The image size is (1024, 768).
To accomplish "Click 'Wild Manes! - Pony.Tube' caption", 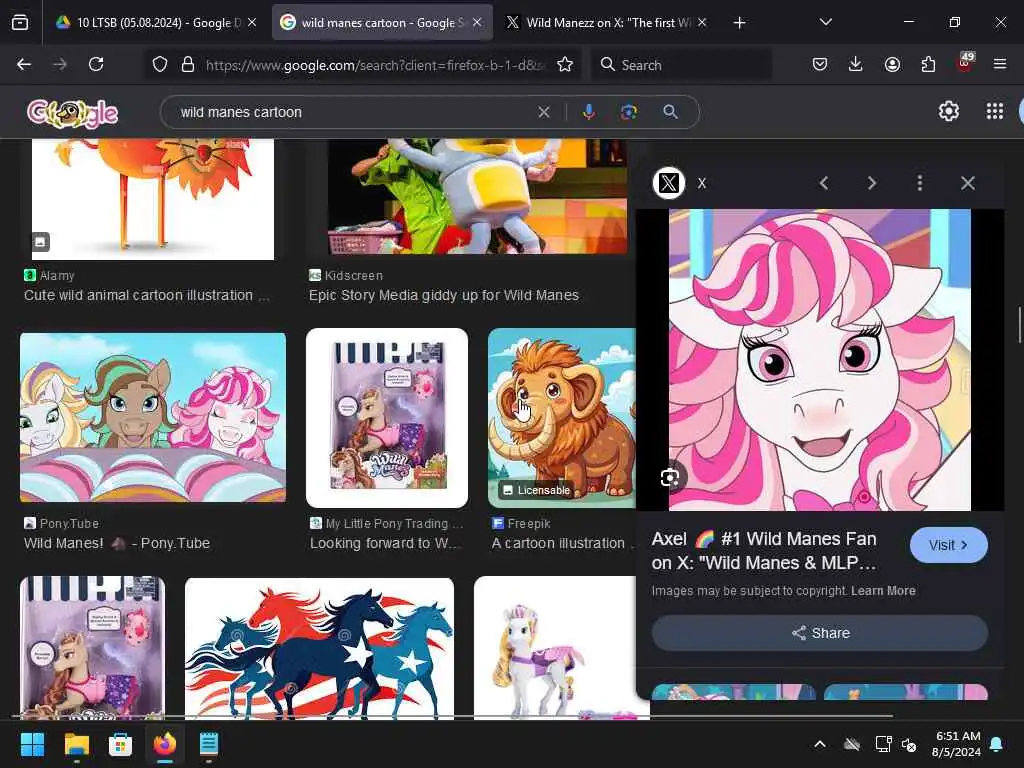I will tap(117, 543).
